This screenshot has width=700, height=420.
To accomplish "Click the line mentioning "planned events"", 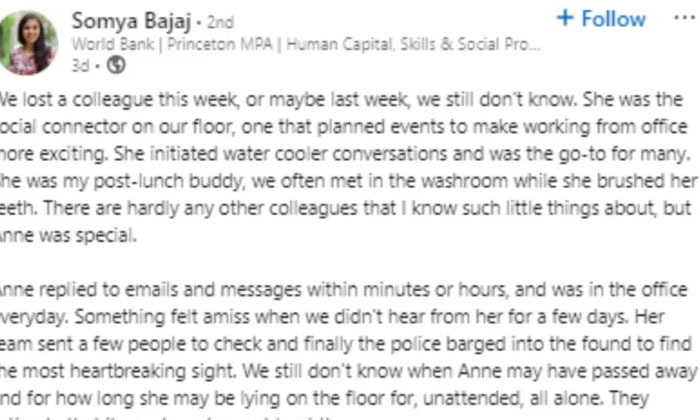I will [340, 128].
